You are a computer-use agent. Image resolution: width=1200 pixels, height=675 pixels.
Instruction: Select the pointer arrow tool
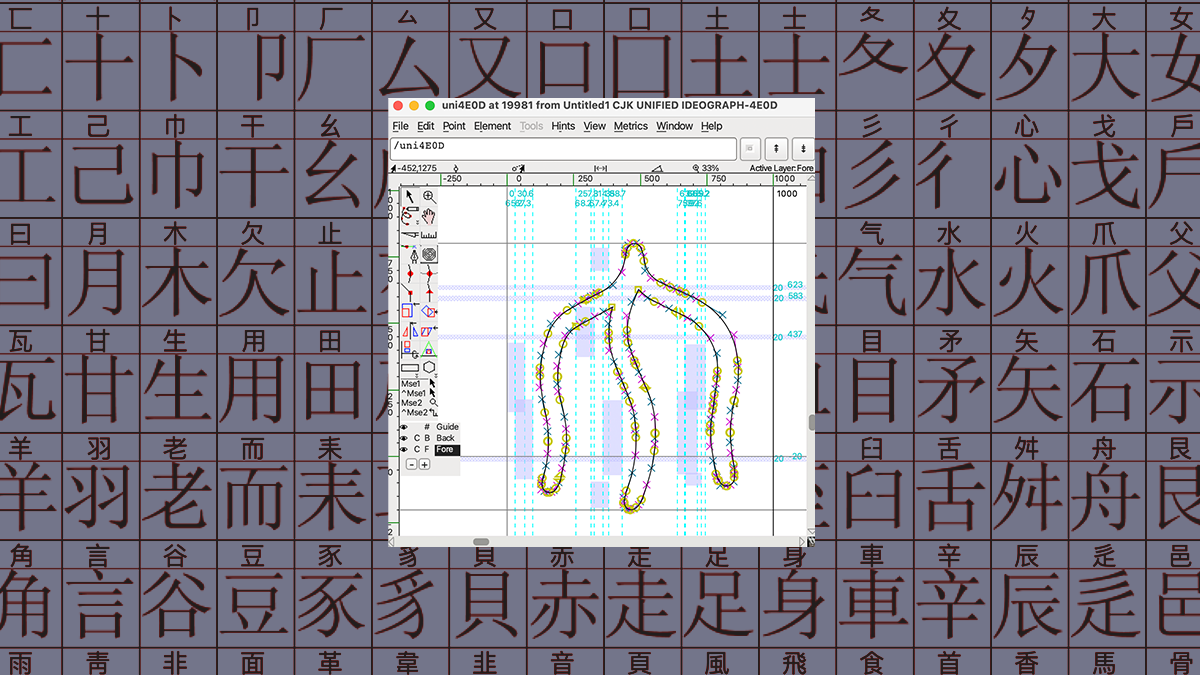click(x=410, y=197)
